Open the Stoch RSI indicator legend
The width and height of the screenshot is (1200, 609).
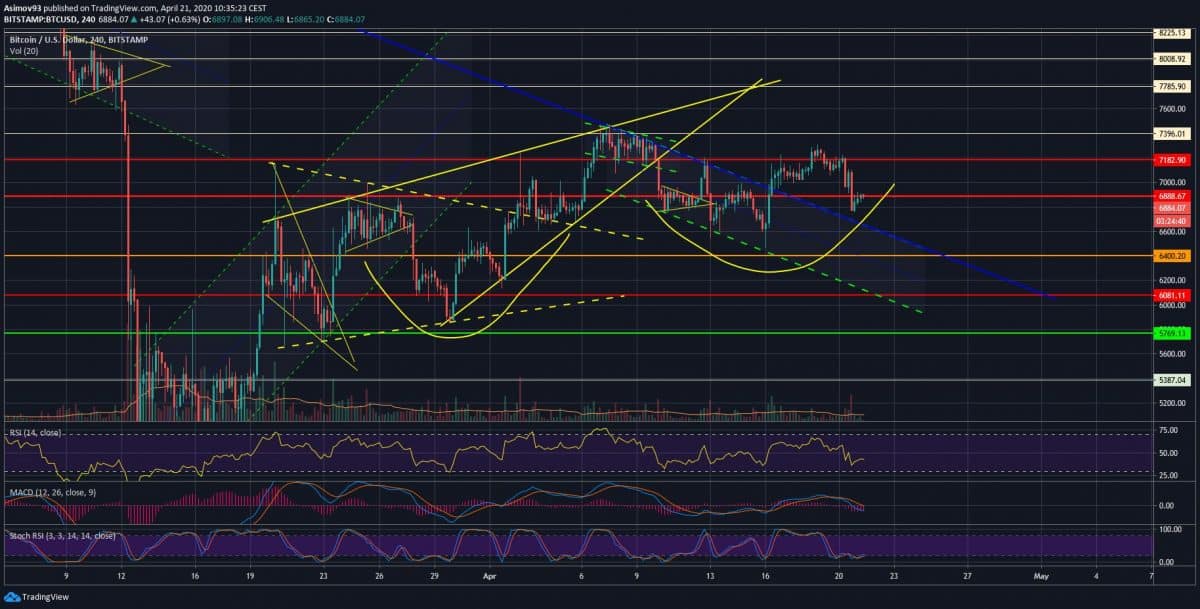pyautogui.click(x=62, y=536)
